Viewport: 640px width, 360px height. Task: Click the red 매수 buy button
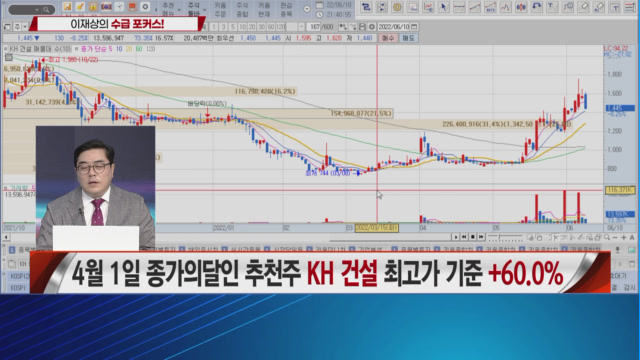pyautogui.click(x=388, y=38)
